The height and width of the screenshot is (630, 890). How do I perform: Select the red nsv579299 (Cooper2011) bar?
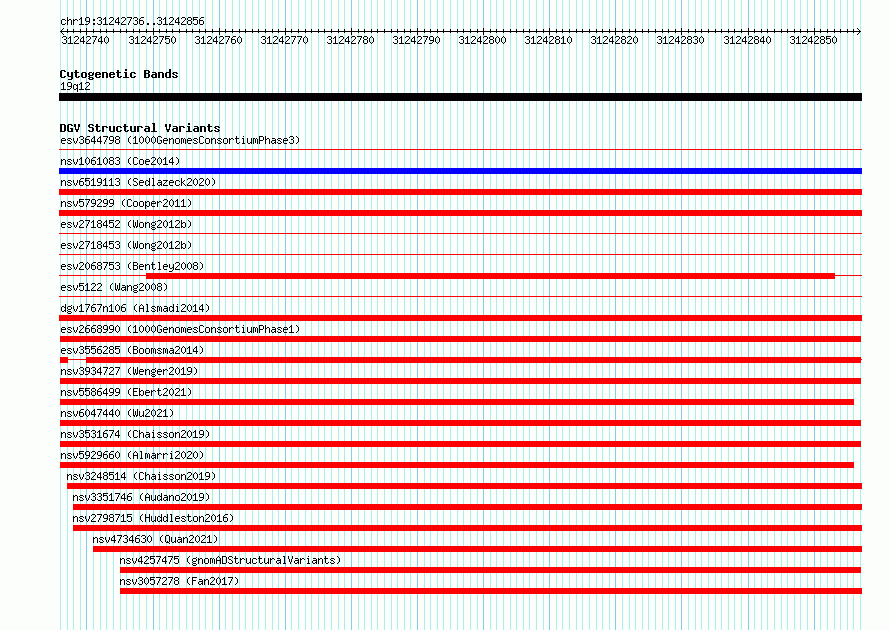click(x=460, y=213)
